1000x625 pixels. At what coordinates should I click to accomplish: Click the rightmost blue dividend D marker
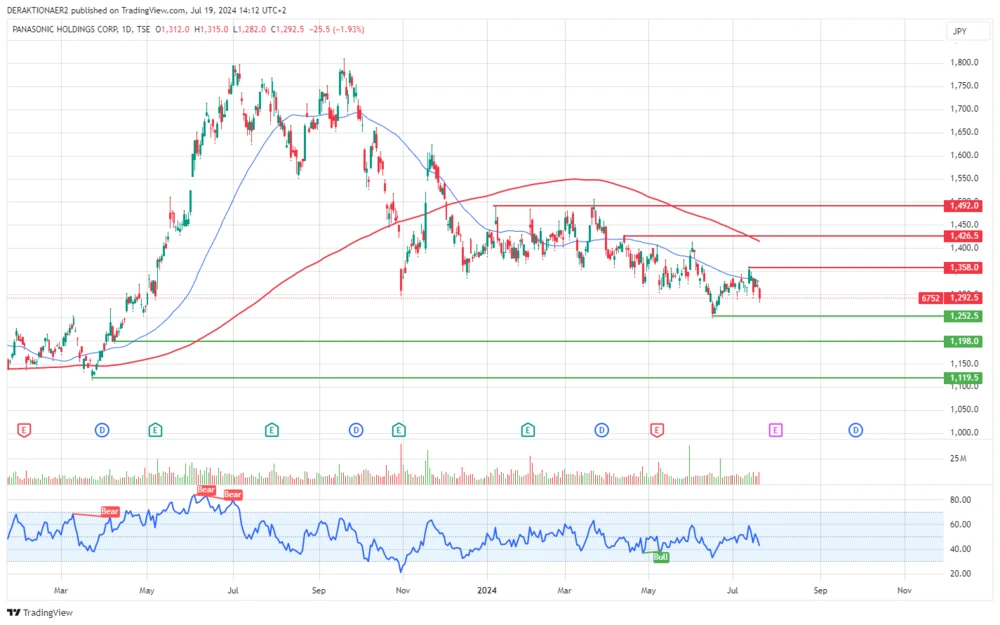[856, 430]
